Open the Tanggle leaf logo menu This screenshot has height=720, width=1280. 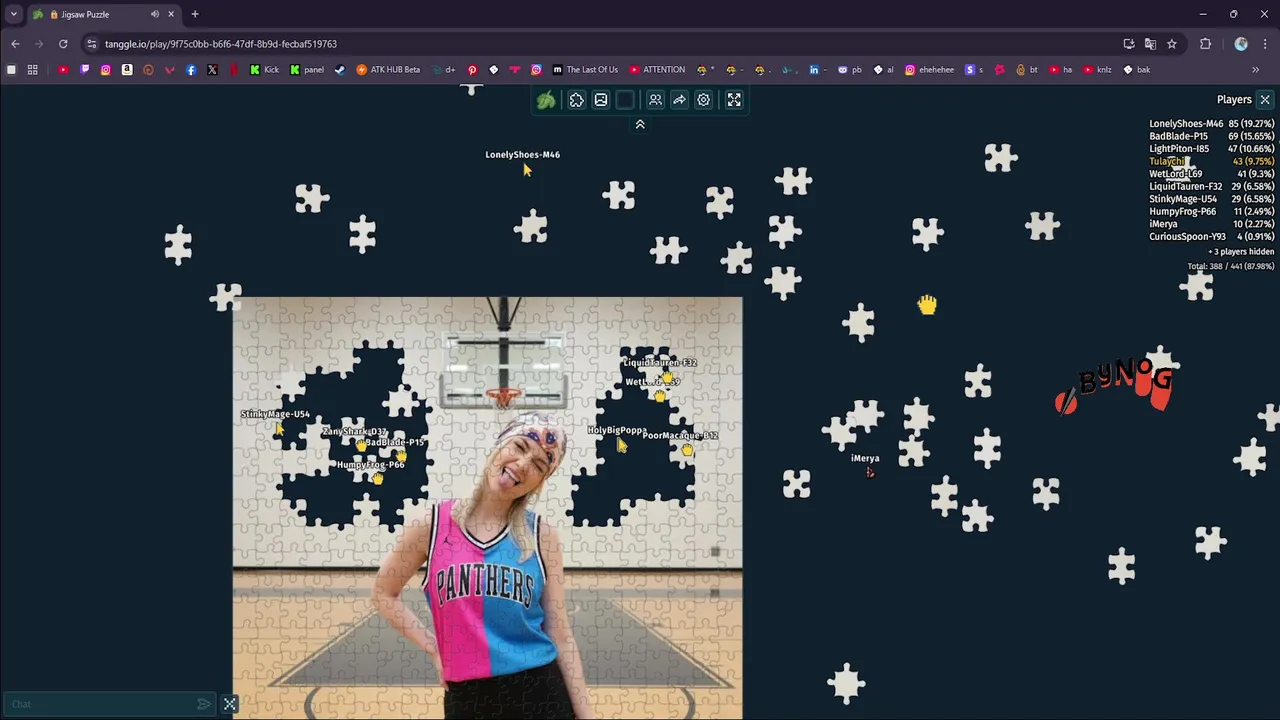(x=546, y=100)
